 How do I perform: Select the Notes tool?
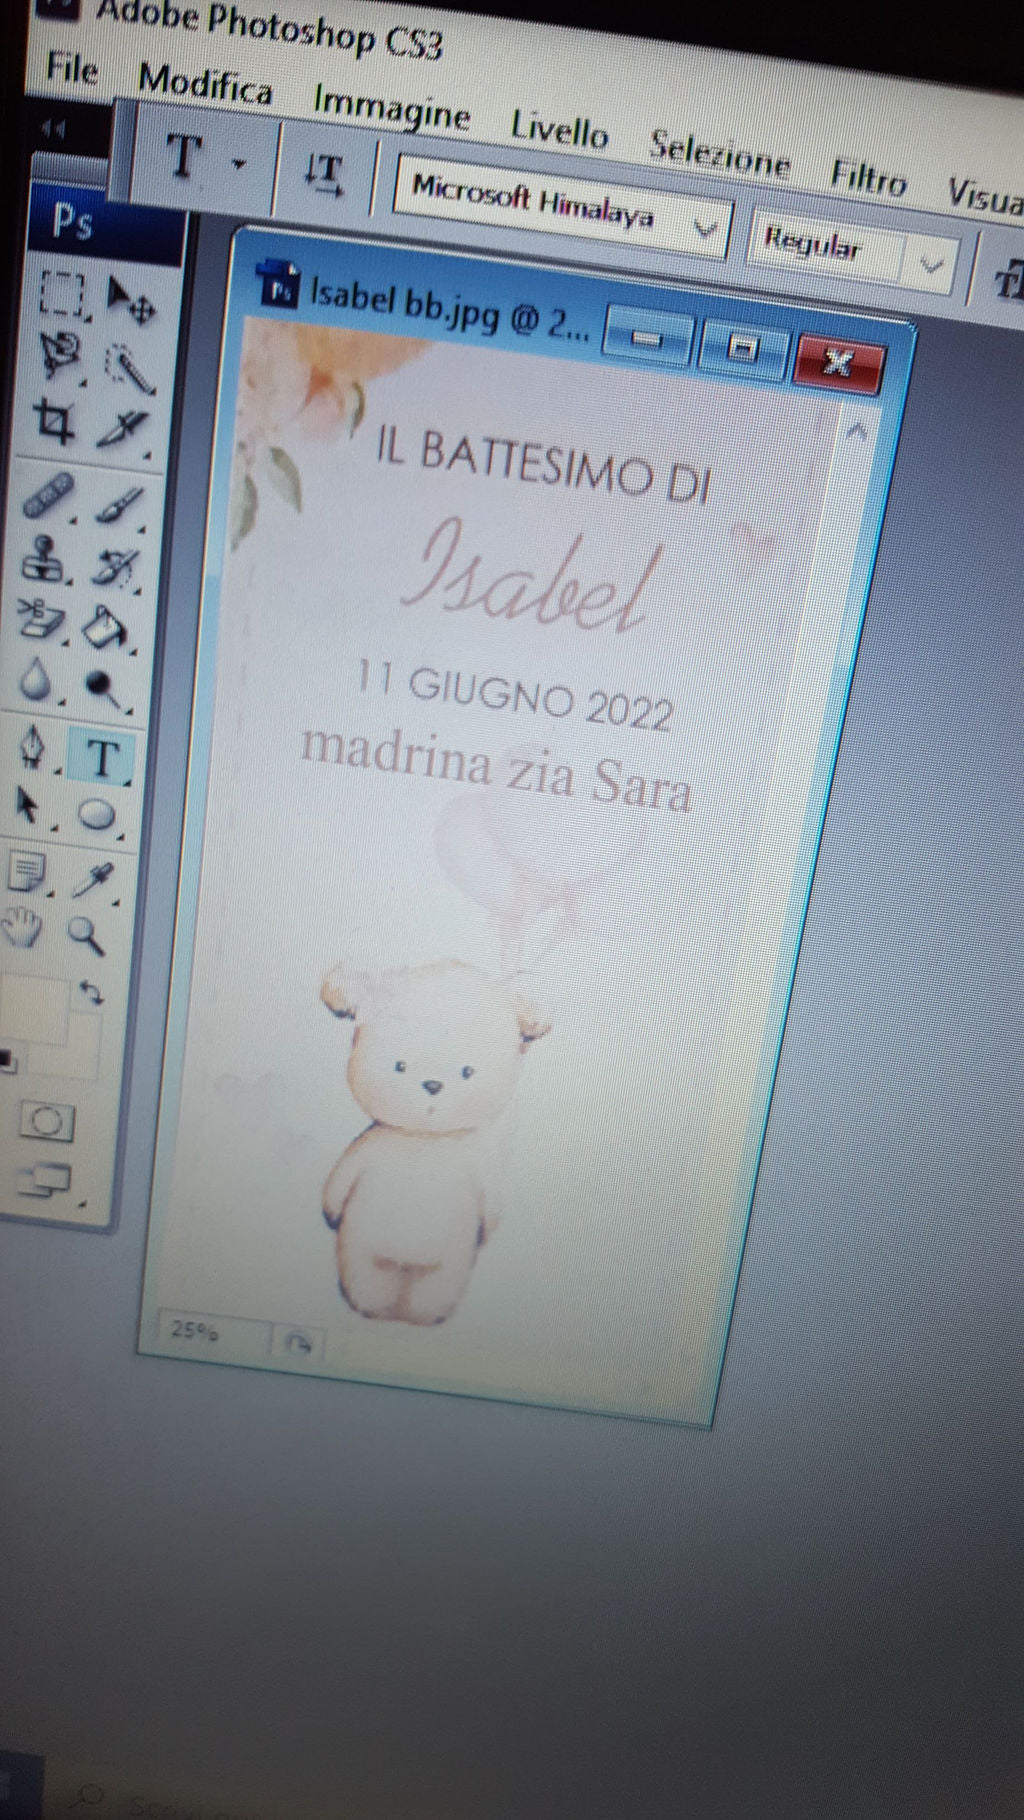(x=27, y=870)
